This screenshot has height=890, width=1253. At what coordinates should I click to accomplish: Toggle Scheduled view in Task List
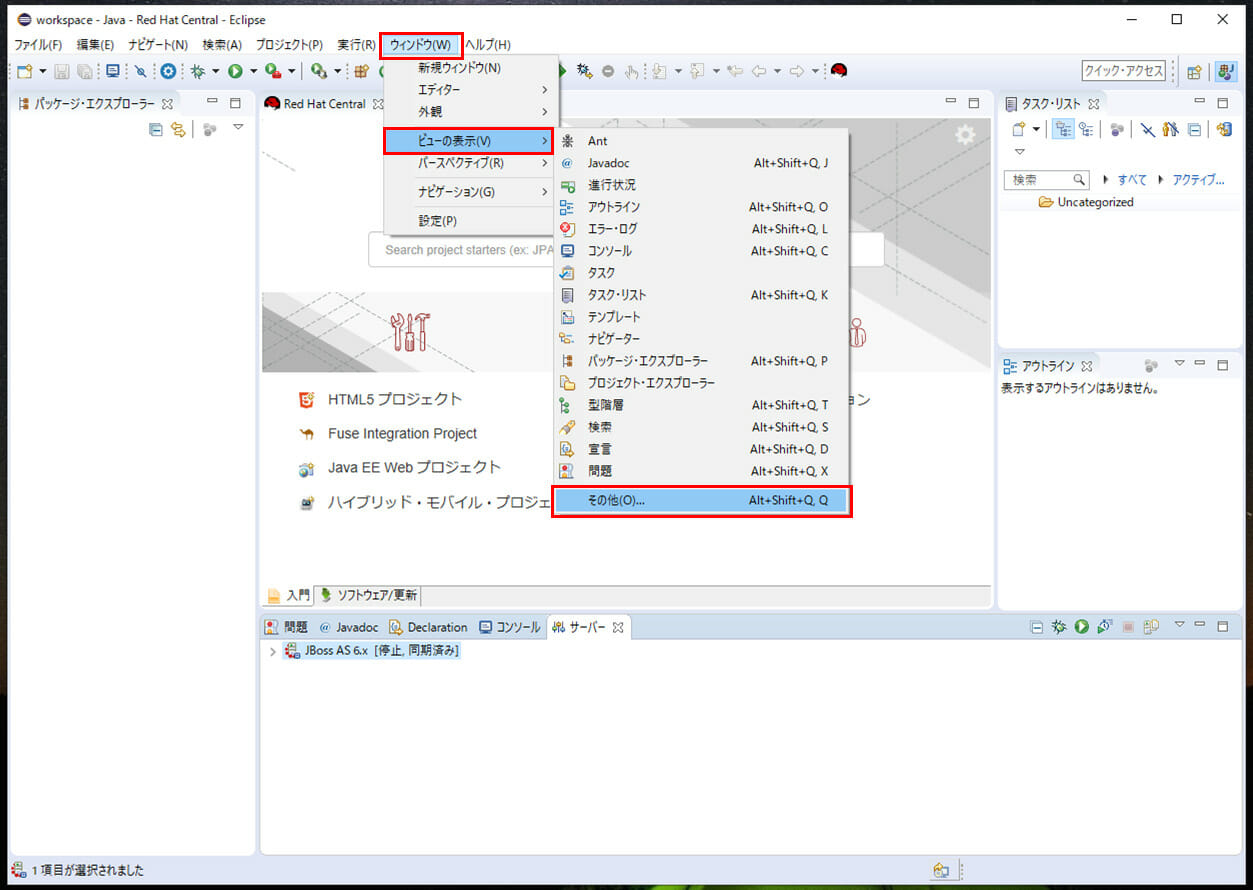[1086, 129]
